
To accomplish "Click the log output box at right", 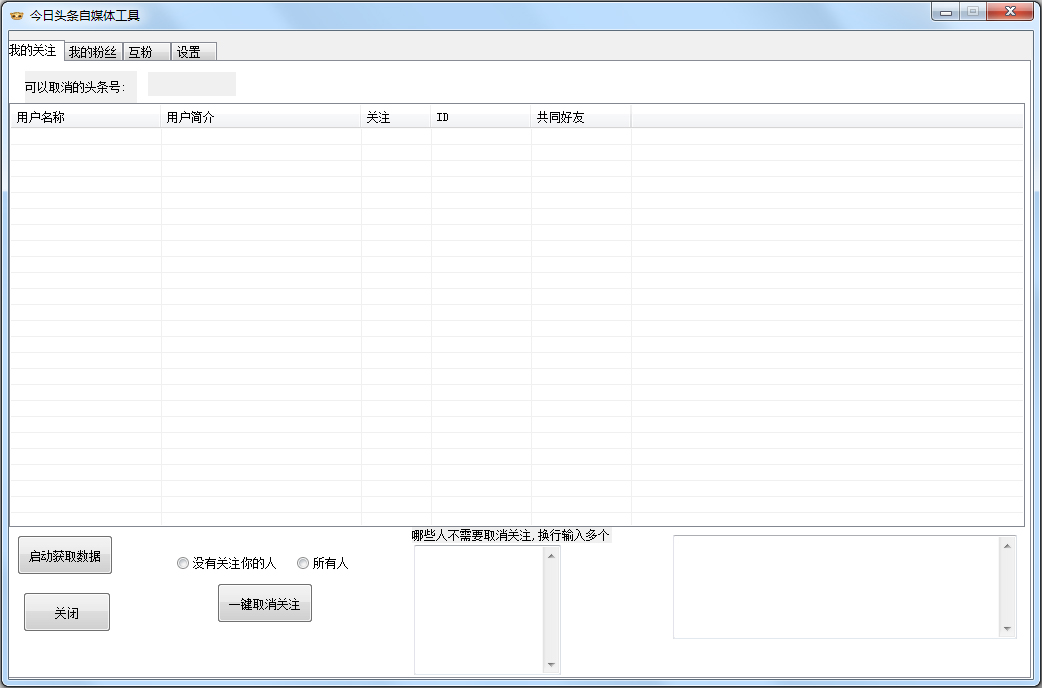I will pos(836,586).
